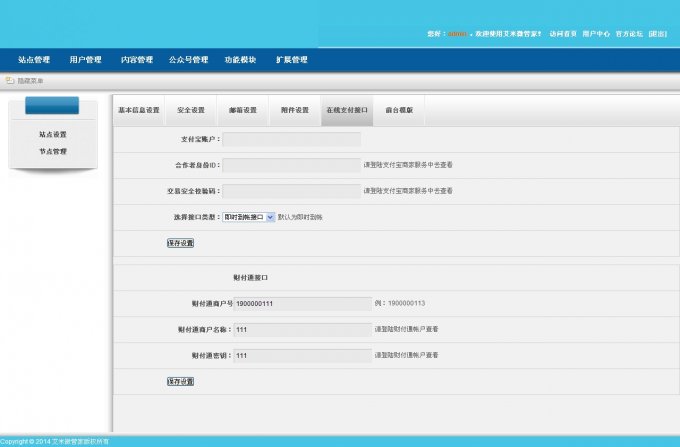Viewport: 680px width, 447px height.
Task: Click the 选择接口类型 label
Action: point(197,217)
